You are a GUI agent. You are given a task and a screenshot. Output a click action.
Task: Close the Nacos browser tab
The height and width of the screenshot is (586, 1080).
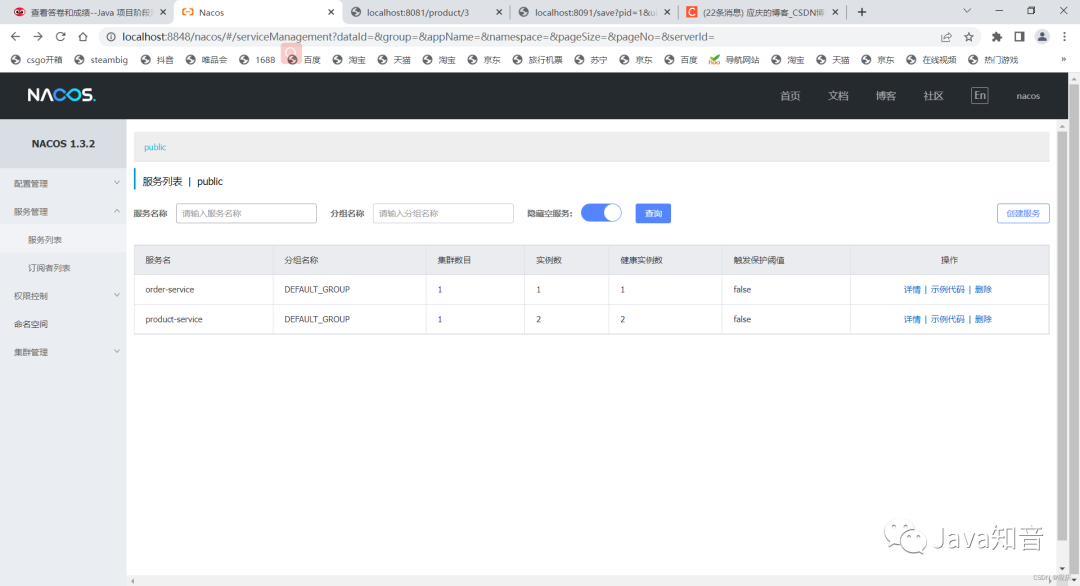click(331, 12)
